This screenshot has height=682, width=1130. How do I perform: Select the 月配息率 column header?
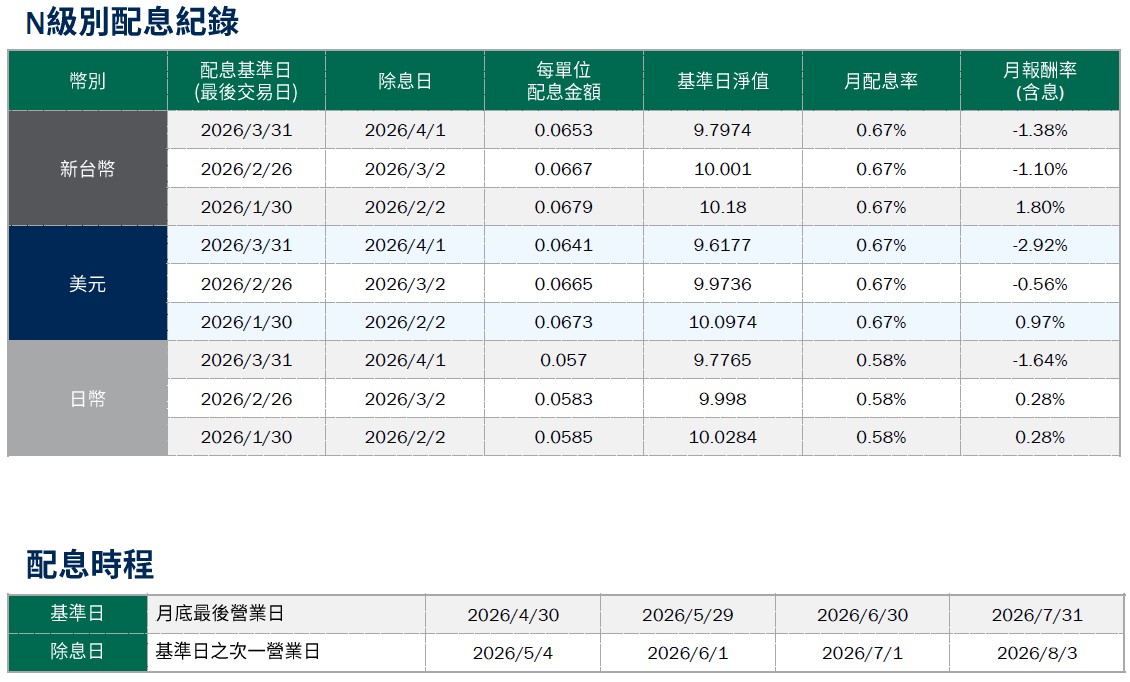click(x=880, y=81)
